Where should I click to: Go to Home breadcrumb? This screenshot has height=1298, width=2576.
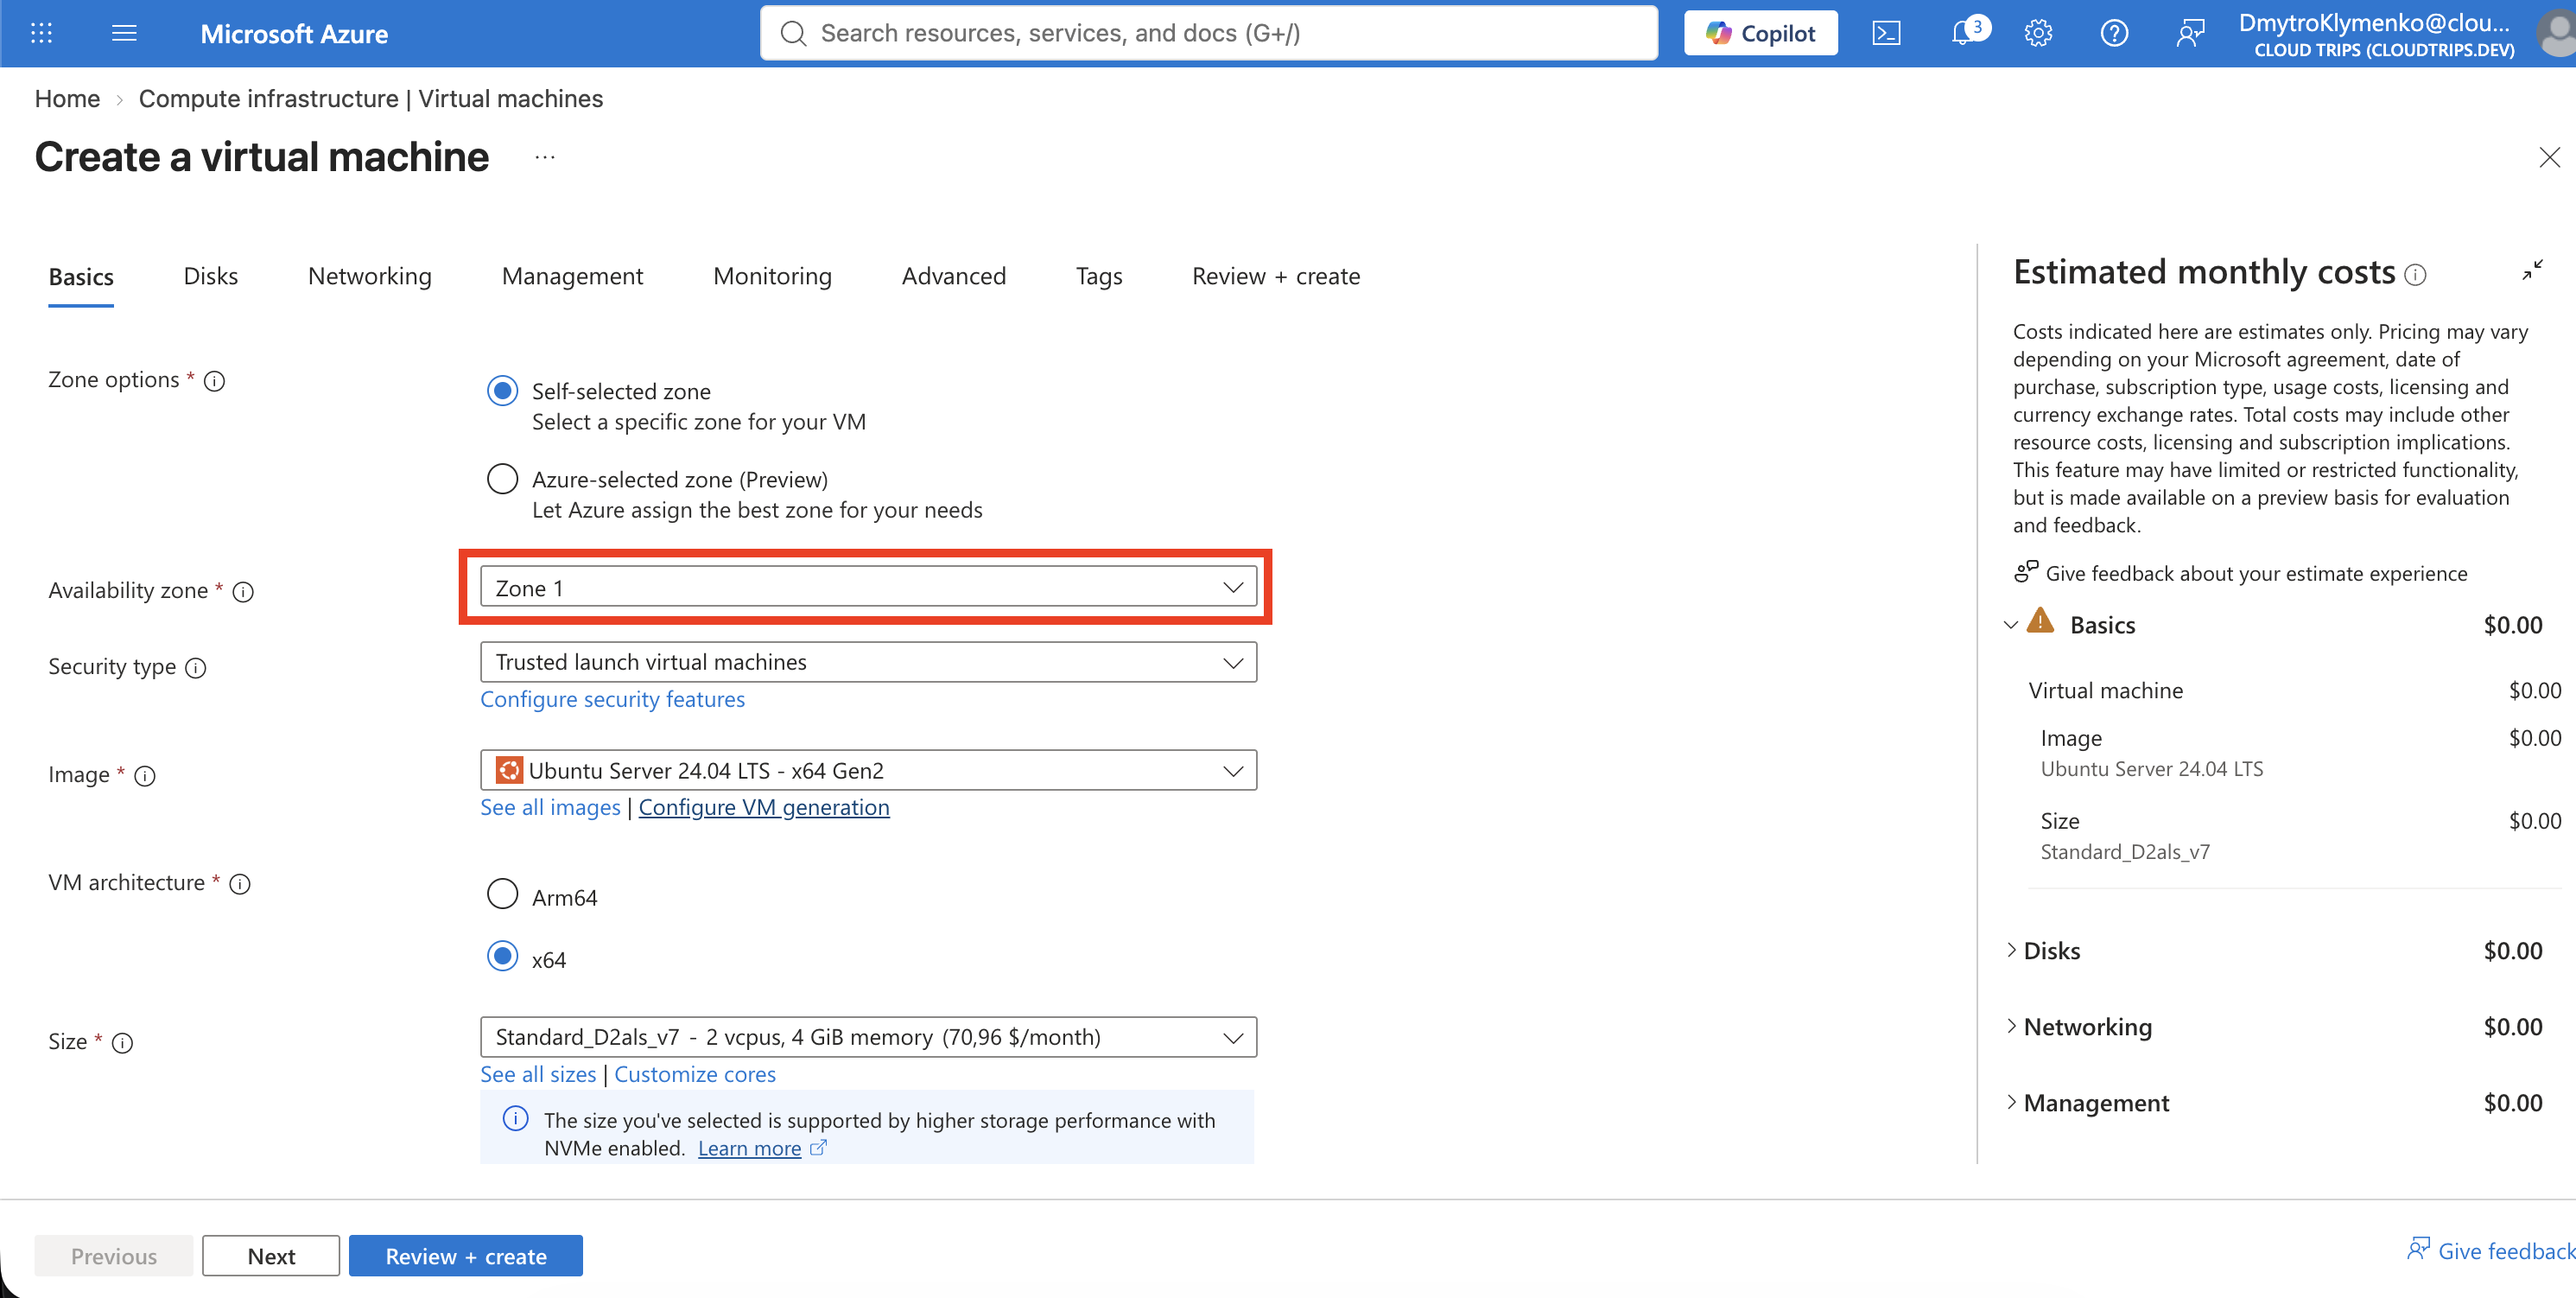coord(67,99)
